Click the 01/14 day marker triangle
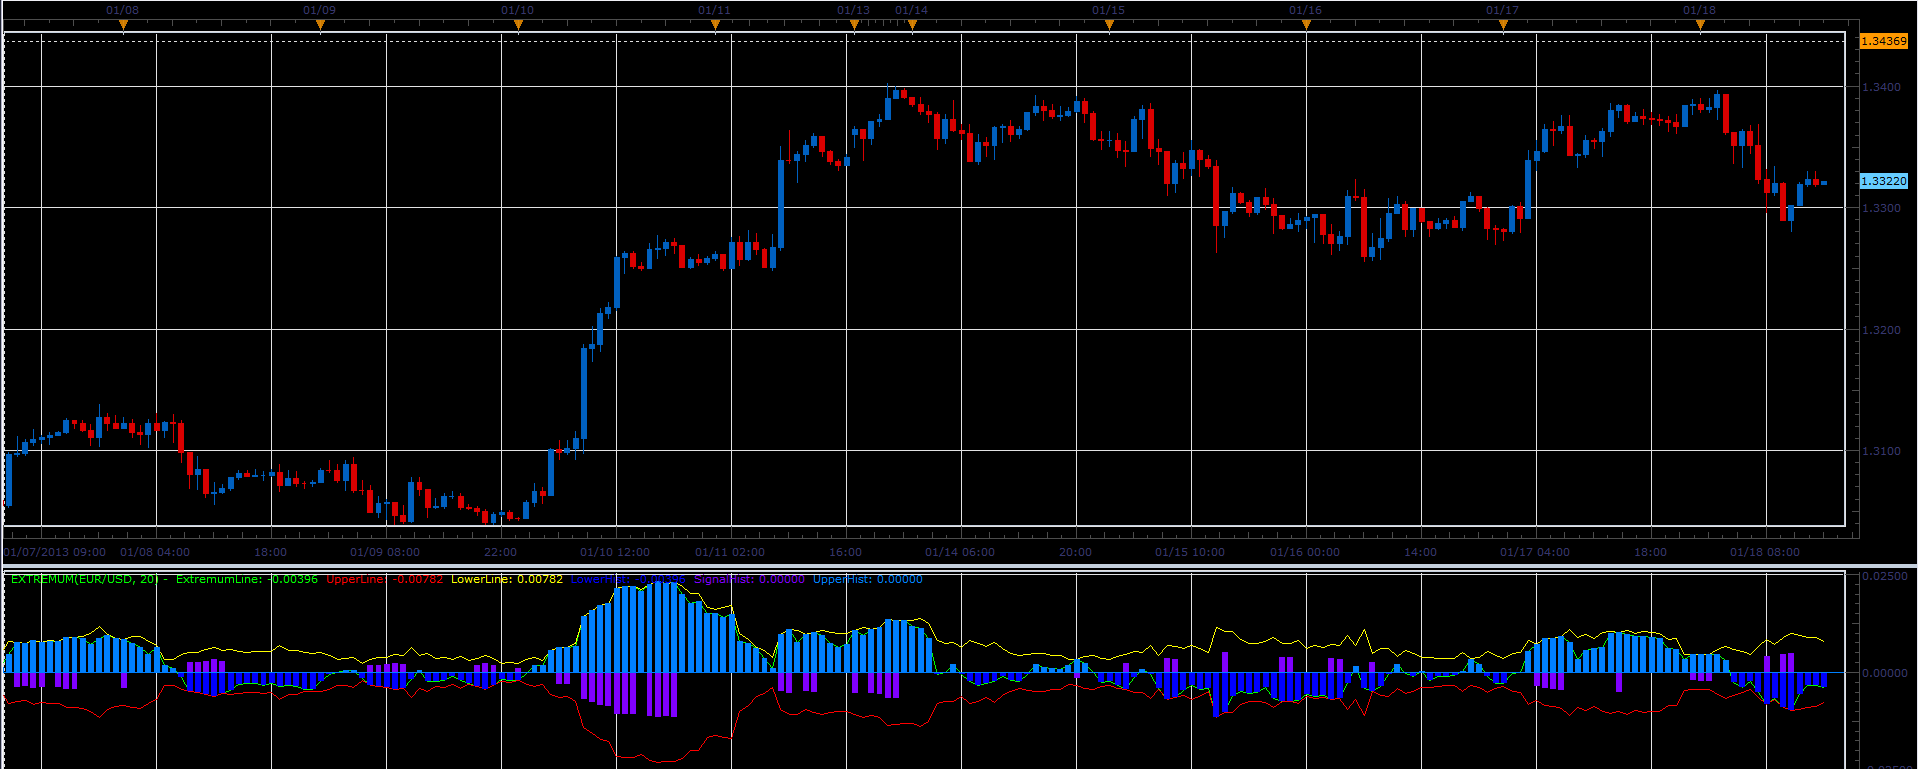1918x769 pixels. click(912, 24)
